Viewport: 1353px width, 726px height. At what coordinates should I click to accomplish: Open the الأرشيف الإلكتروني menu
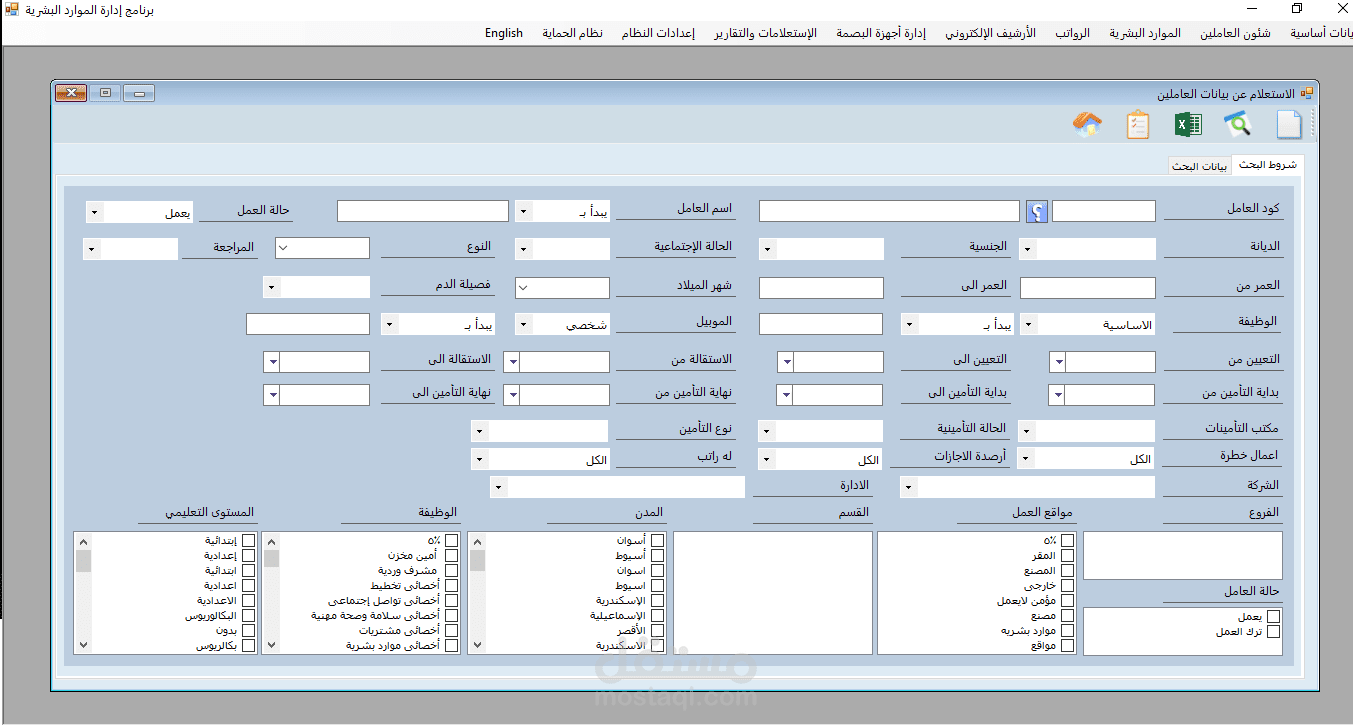(x=991, y=33)
